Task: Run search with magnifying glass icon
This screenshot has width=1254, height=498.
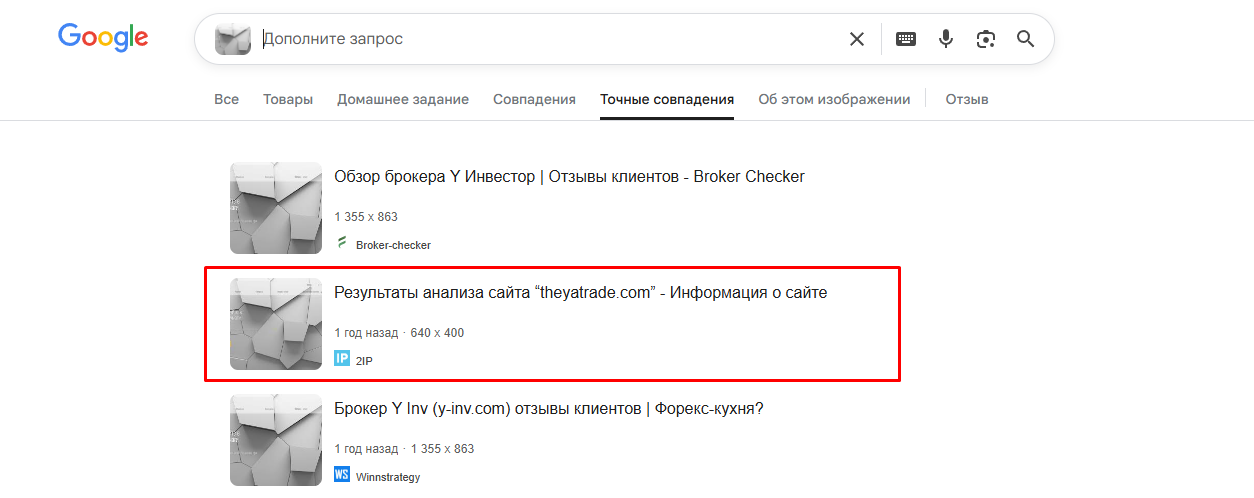Action: pos(1025,39)
